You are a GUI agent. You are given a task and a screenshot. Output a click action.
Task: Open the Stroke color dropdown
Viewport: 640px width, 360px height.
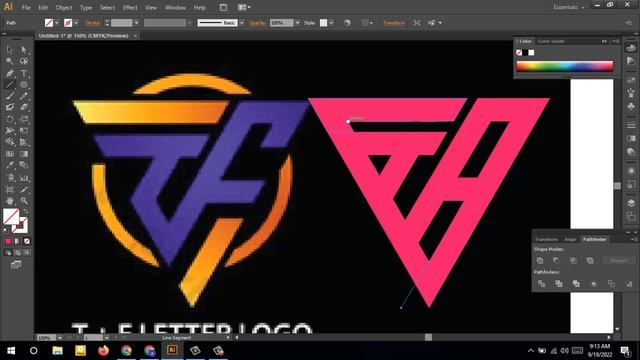76,23
